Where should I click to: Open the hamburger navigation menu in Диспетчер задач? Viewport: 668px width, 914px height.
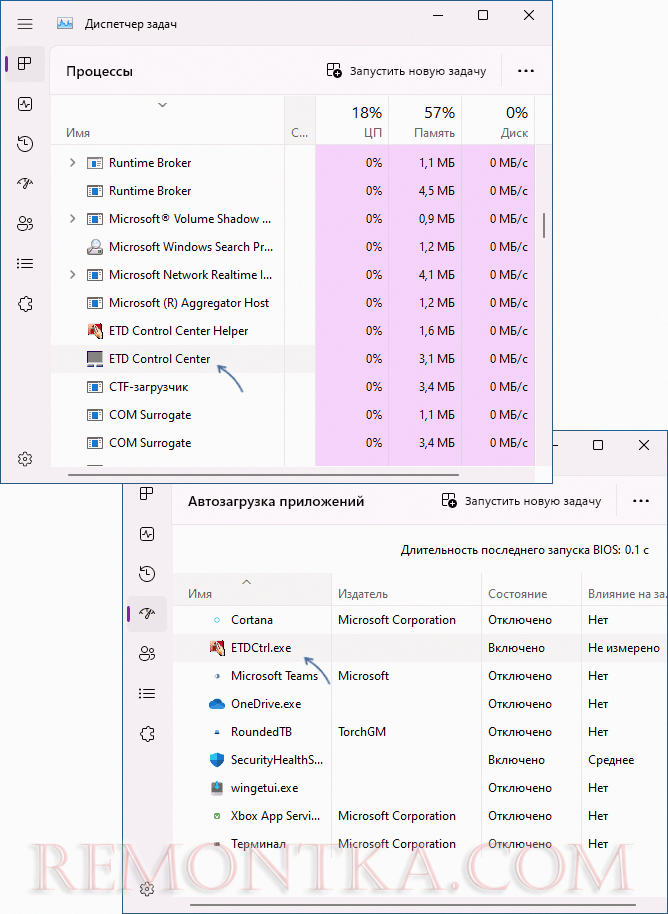(25, 22)
